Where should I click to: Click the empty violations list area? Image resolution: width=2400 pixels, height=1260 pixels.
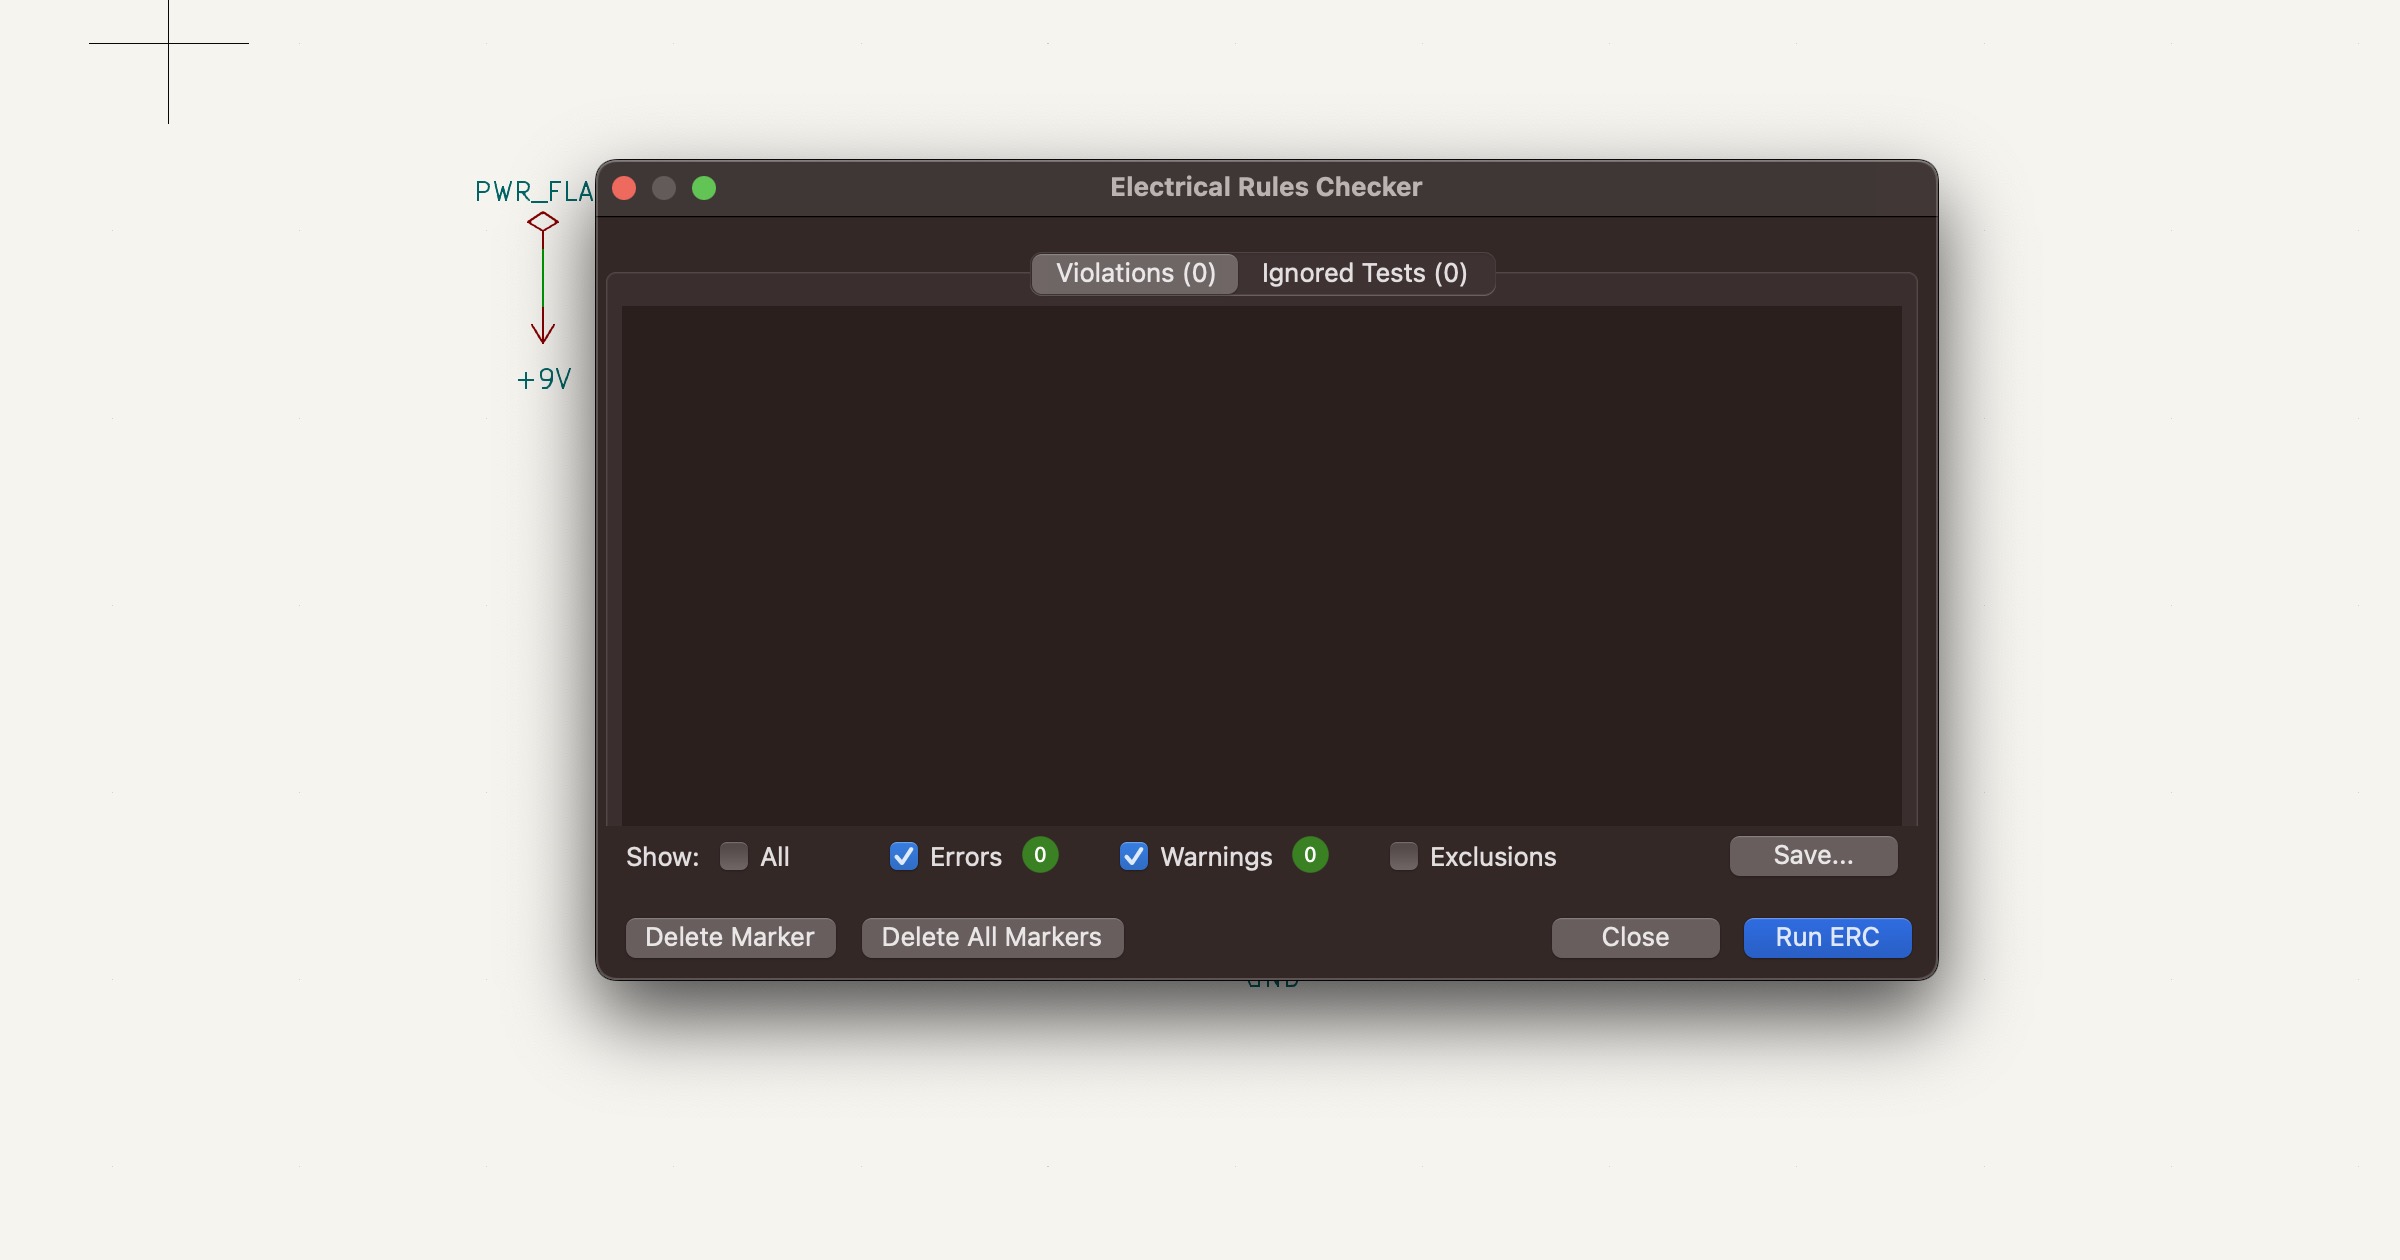pos(1262,565)
